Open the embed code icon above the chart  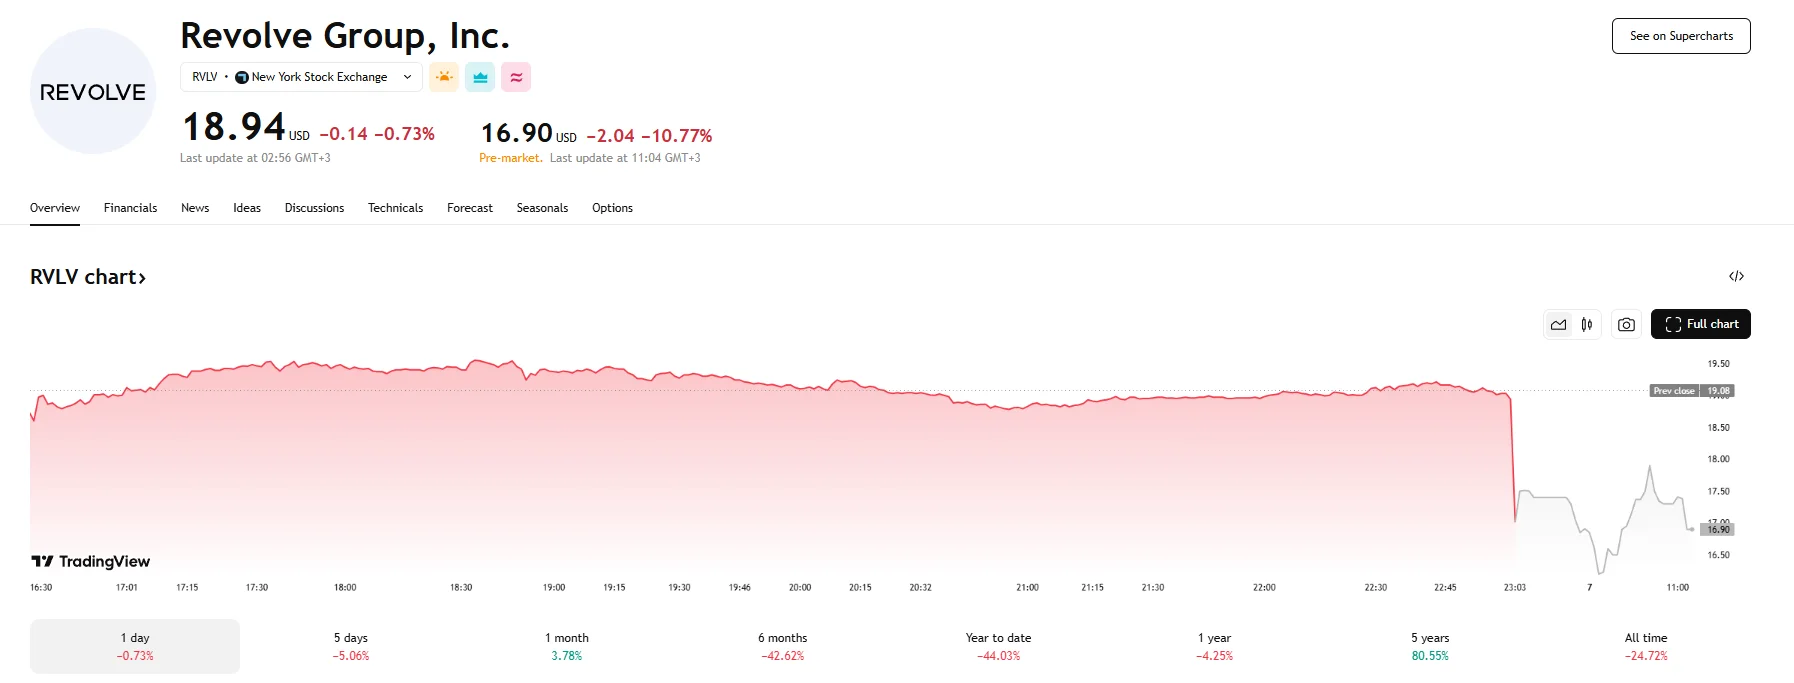pyautogui.click(x=1738, y=276)
